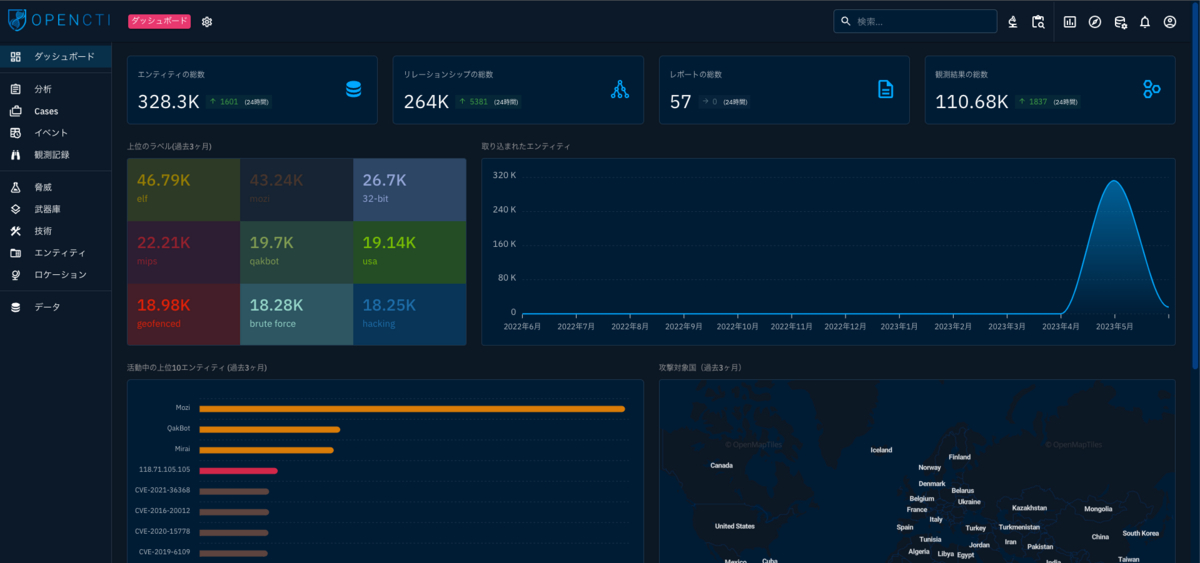Image resolution: width=1200 pixels, height=563 pixels.
Task: Select the hacking 18.25K label tile
Action: point(409,314)
